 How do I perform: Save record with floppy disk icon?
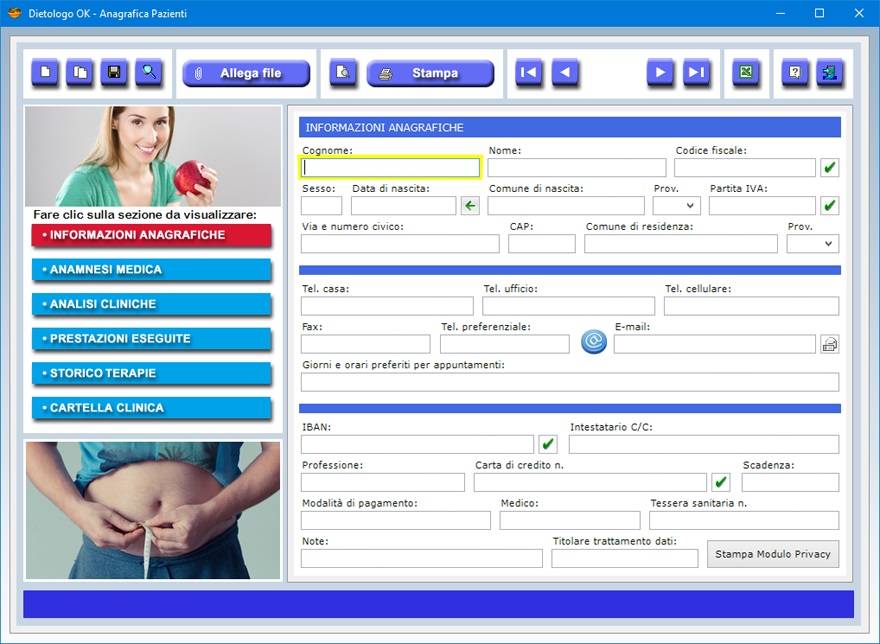point(114,72)
